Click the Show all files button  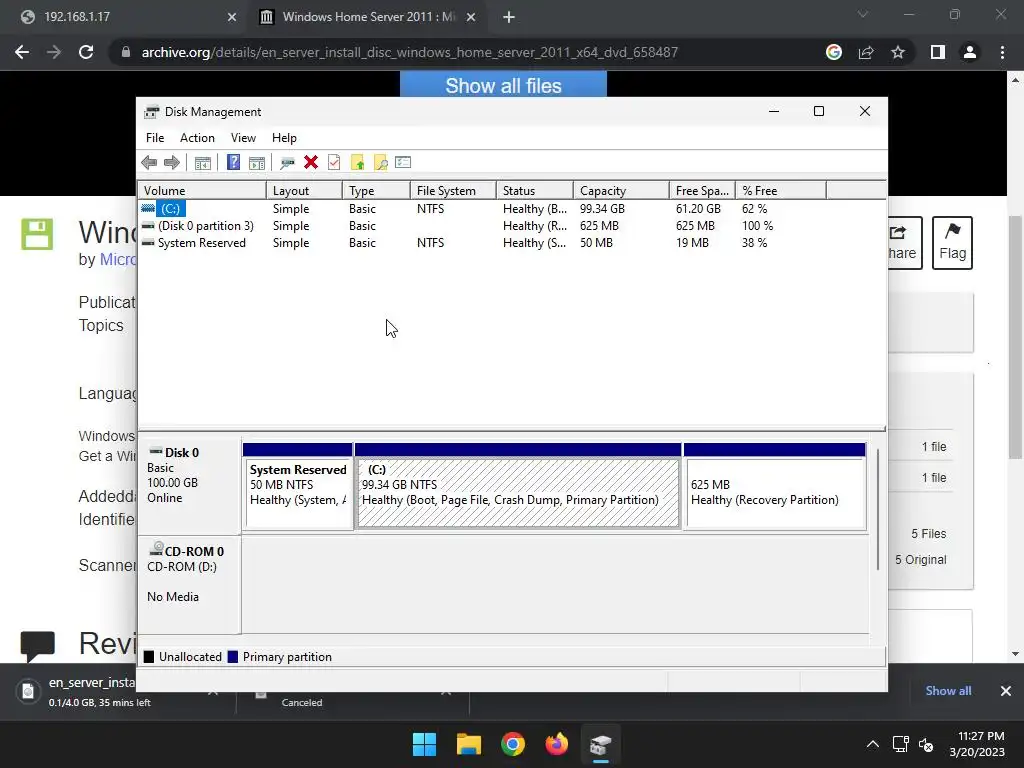click(x=504, y=85)
